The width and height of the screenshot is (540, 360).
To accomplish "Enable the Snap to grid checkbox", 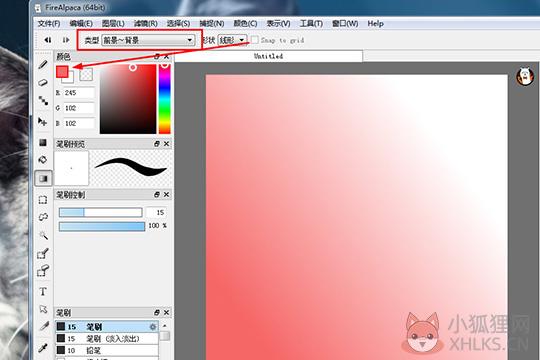I will pos(255,40).
